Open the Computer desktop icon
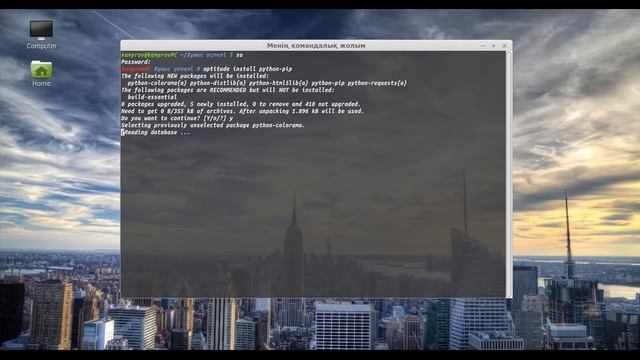The image size is (640, 360). (x=41, y=34)
